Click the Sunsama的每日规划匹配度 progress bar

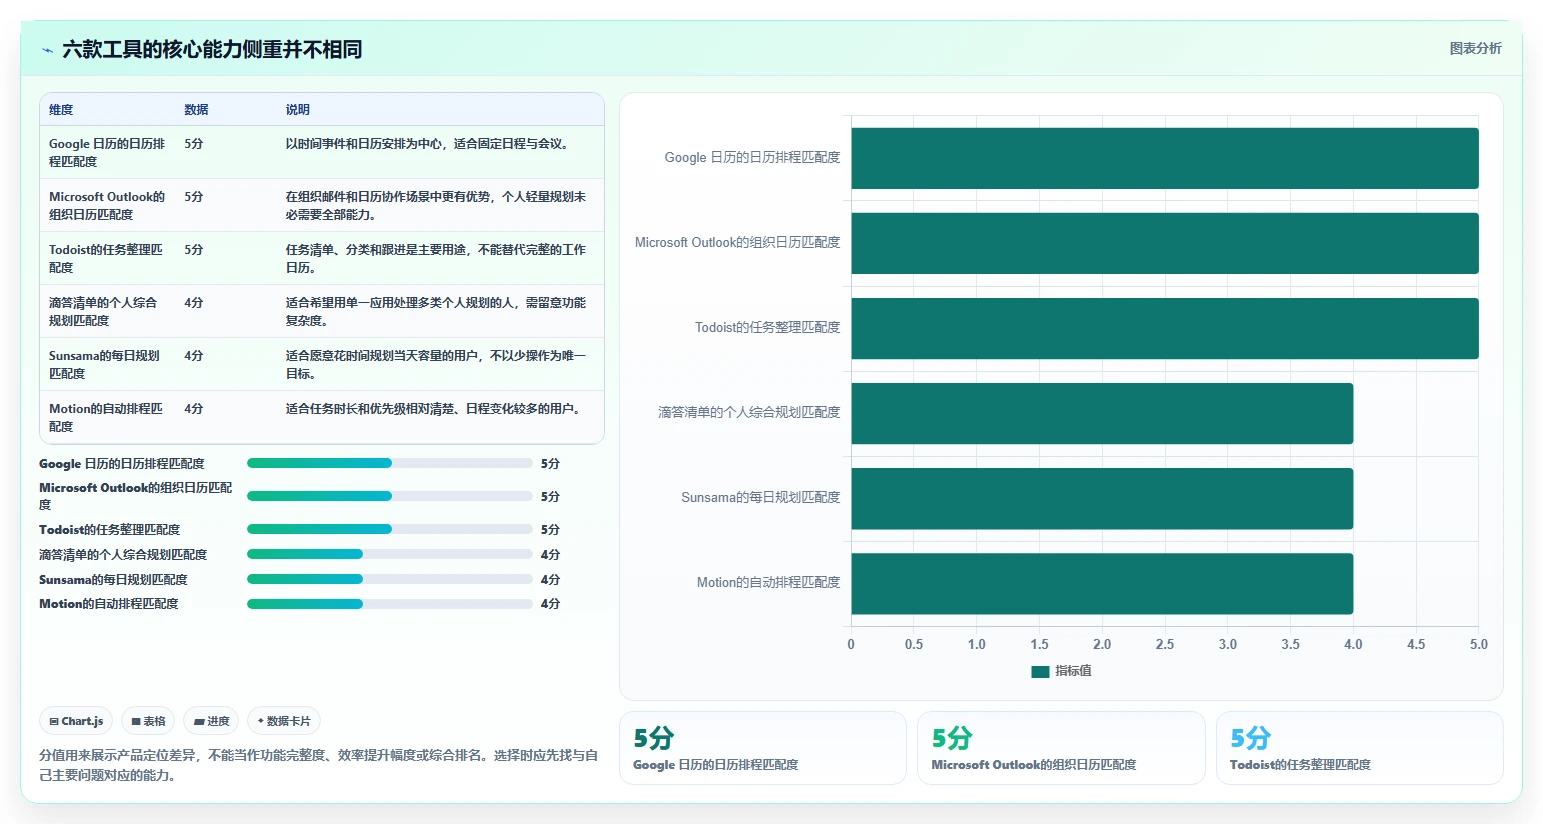[x=389, y=579]
